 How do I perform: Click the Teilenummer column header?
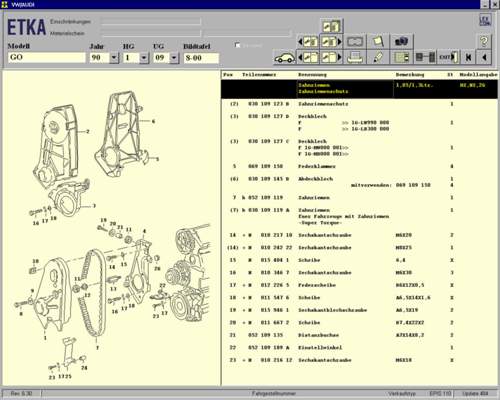point(259,75)
